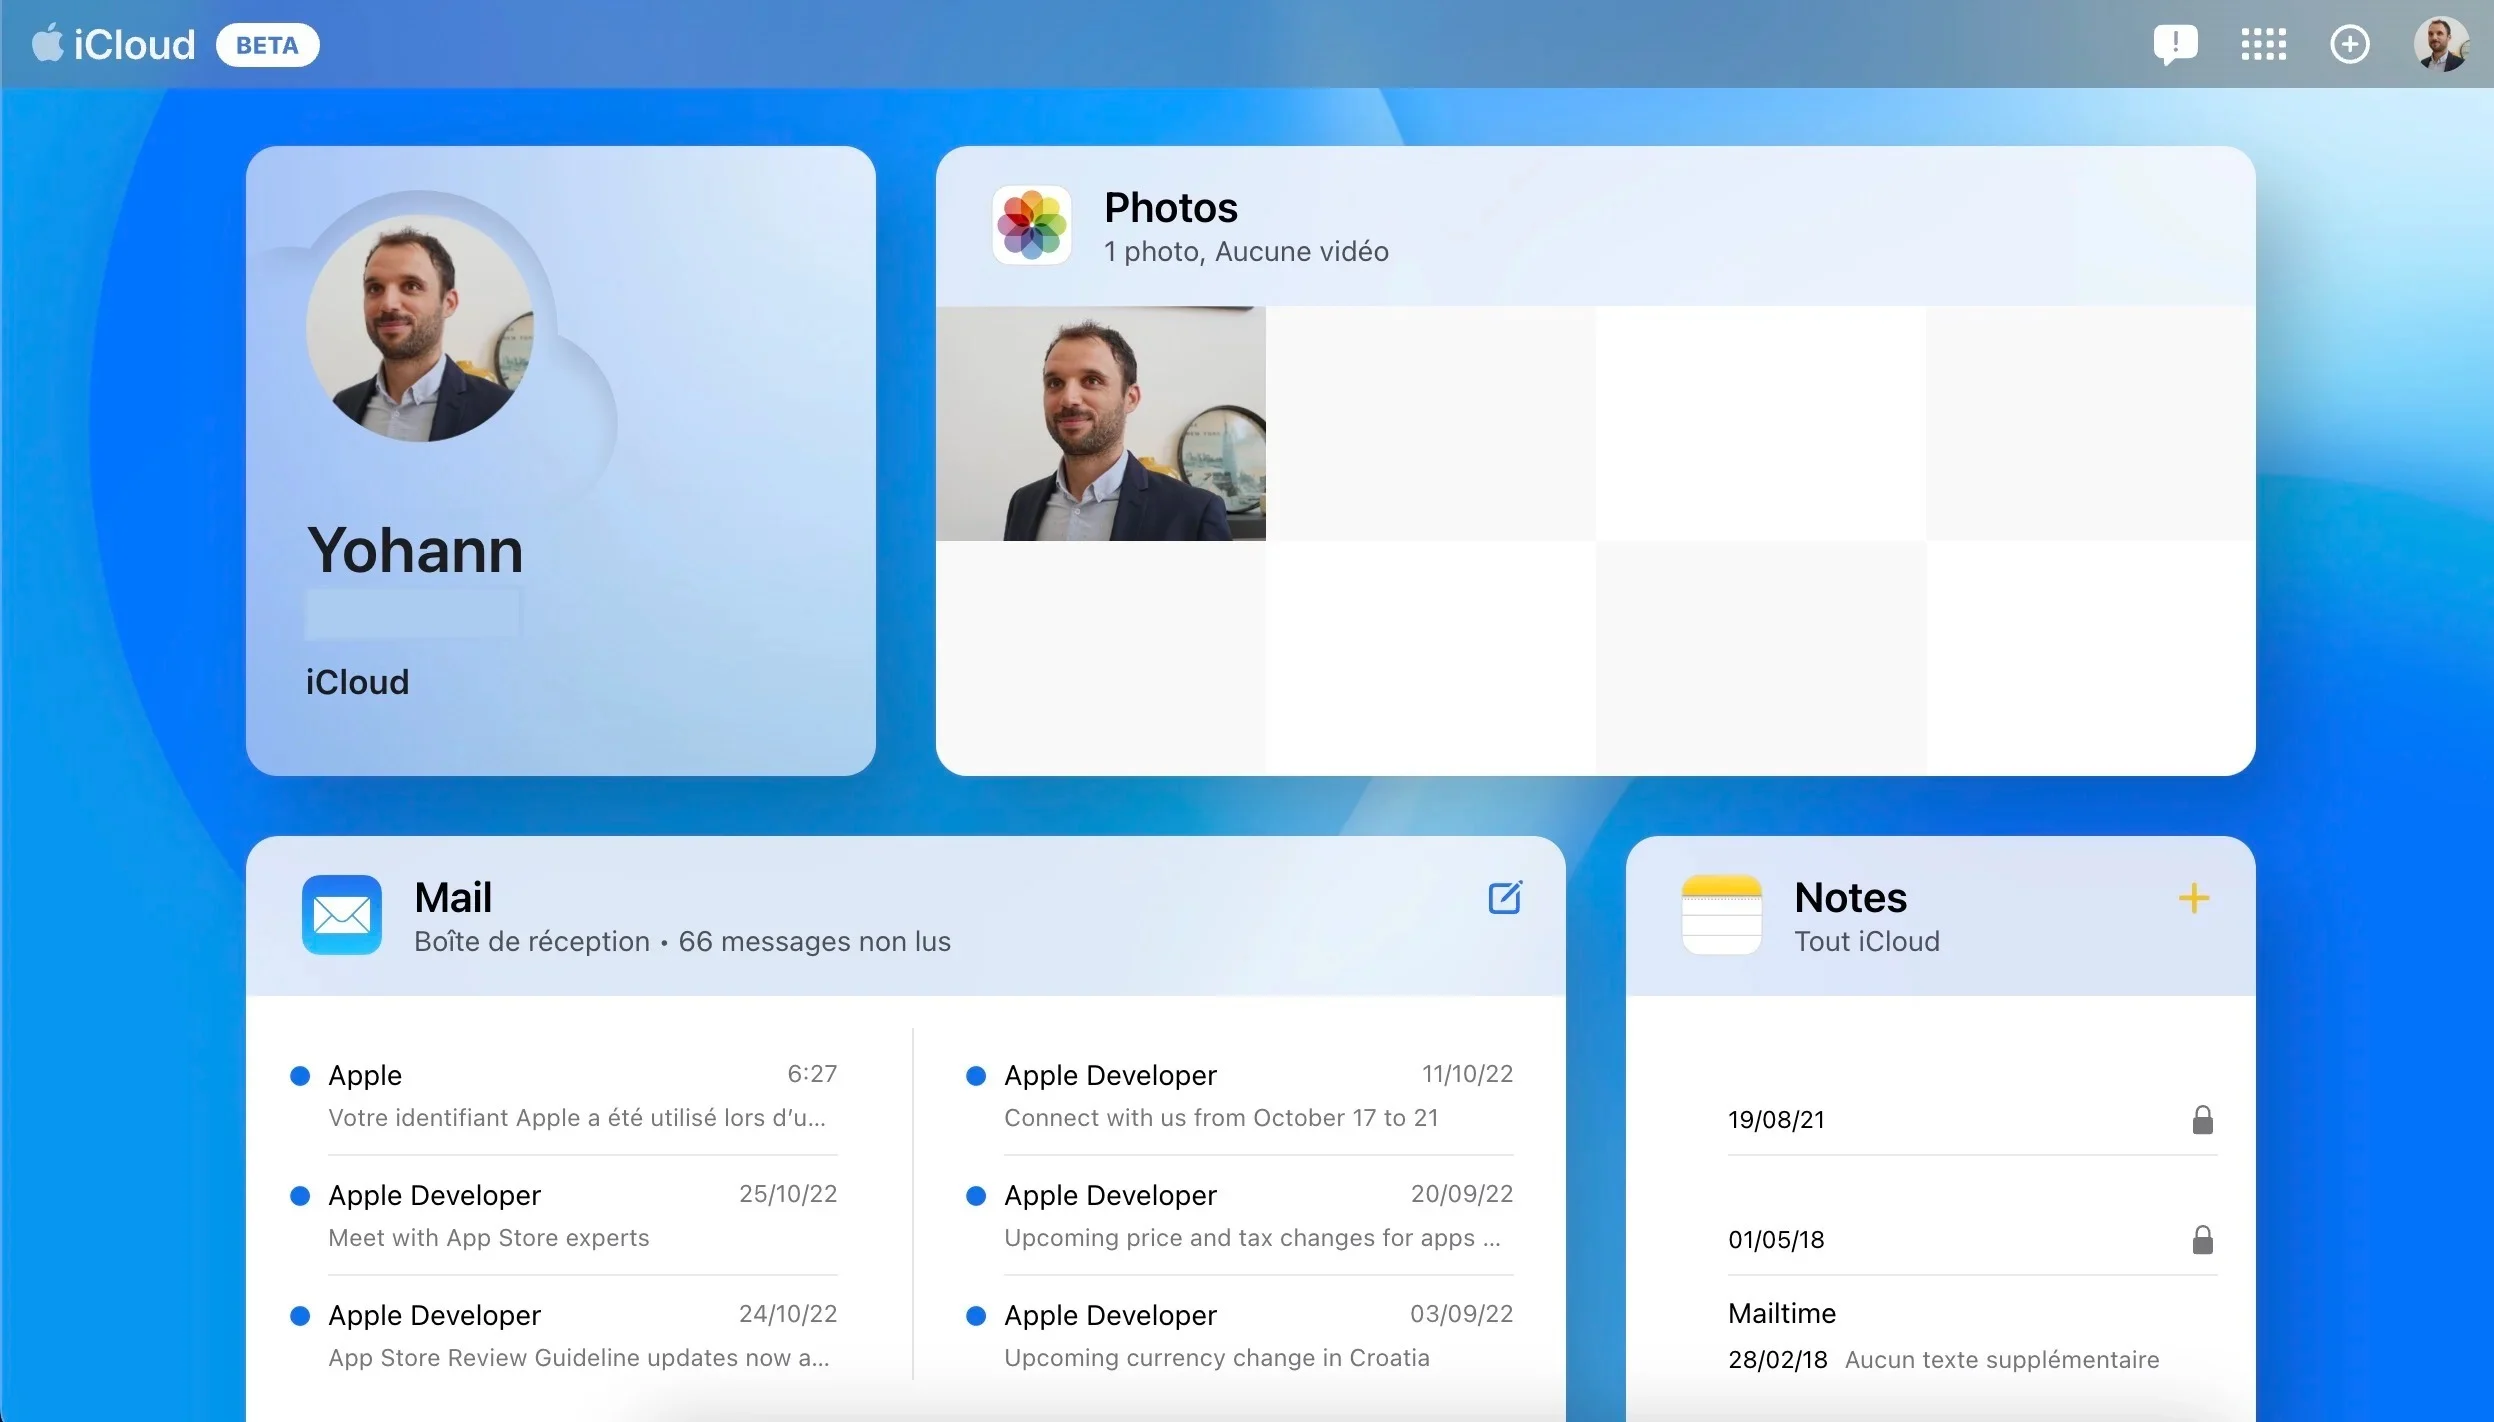Open the feedback speech bubble icon
Image resolution: width=2494 pixels, height=1422 pixels.
coord(2175,44)
